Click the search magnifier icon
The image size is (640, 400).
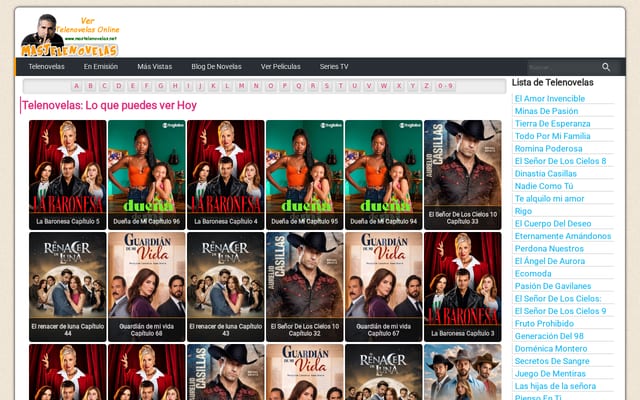point(606,67)
